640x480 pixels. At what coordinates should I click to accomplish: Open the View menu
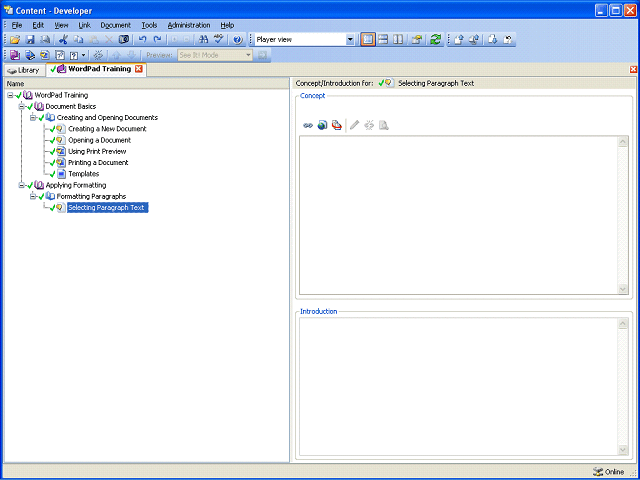[x=61, y=25]
